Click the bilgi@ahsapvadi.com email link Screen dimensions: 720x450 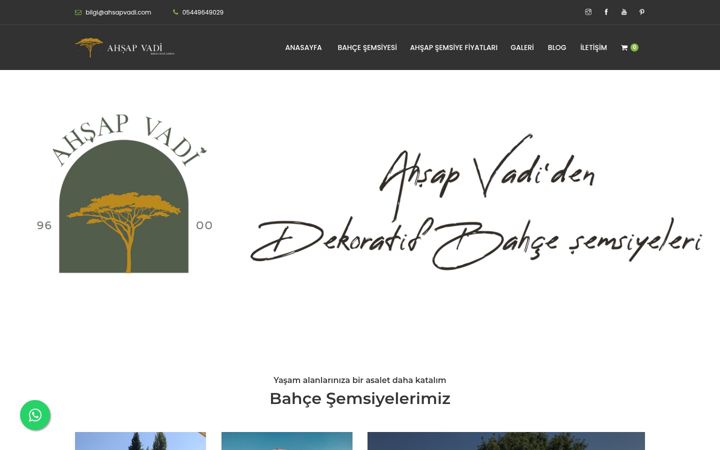[118, 12]
